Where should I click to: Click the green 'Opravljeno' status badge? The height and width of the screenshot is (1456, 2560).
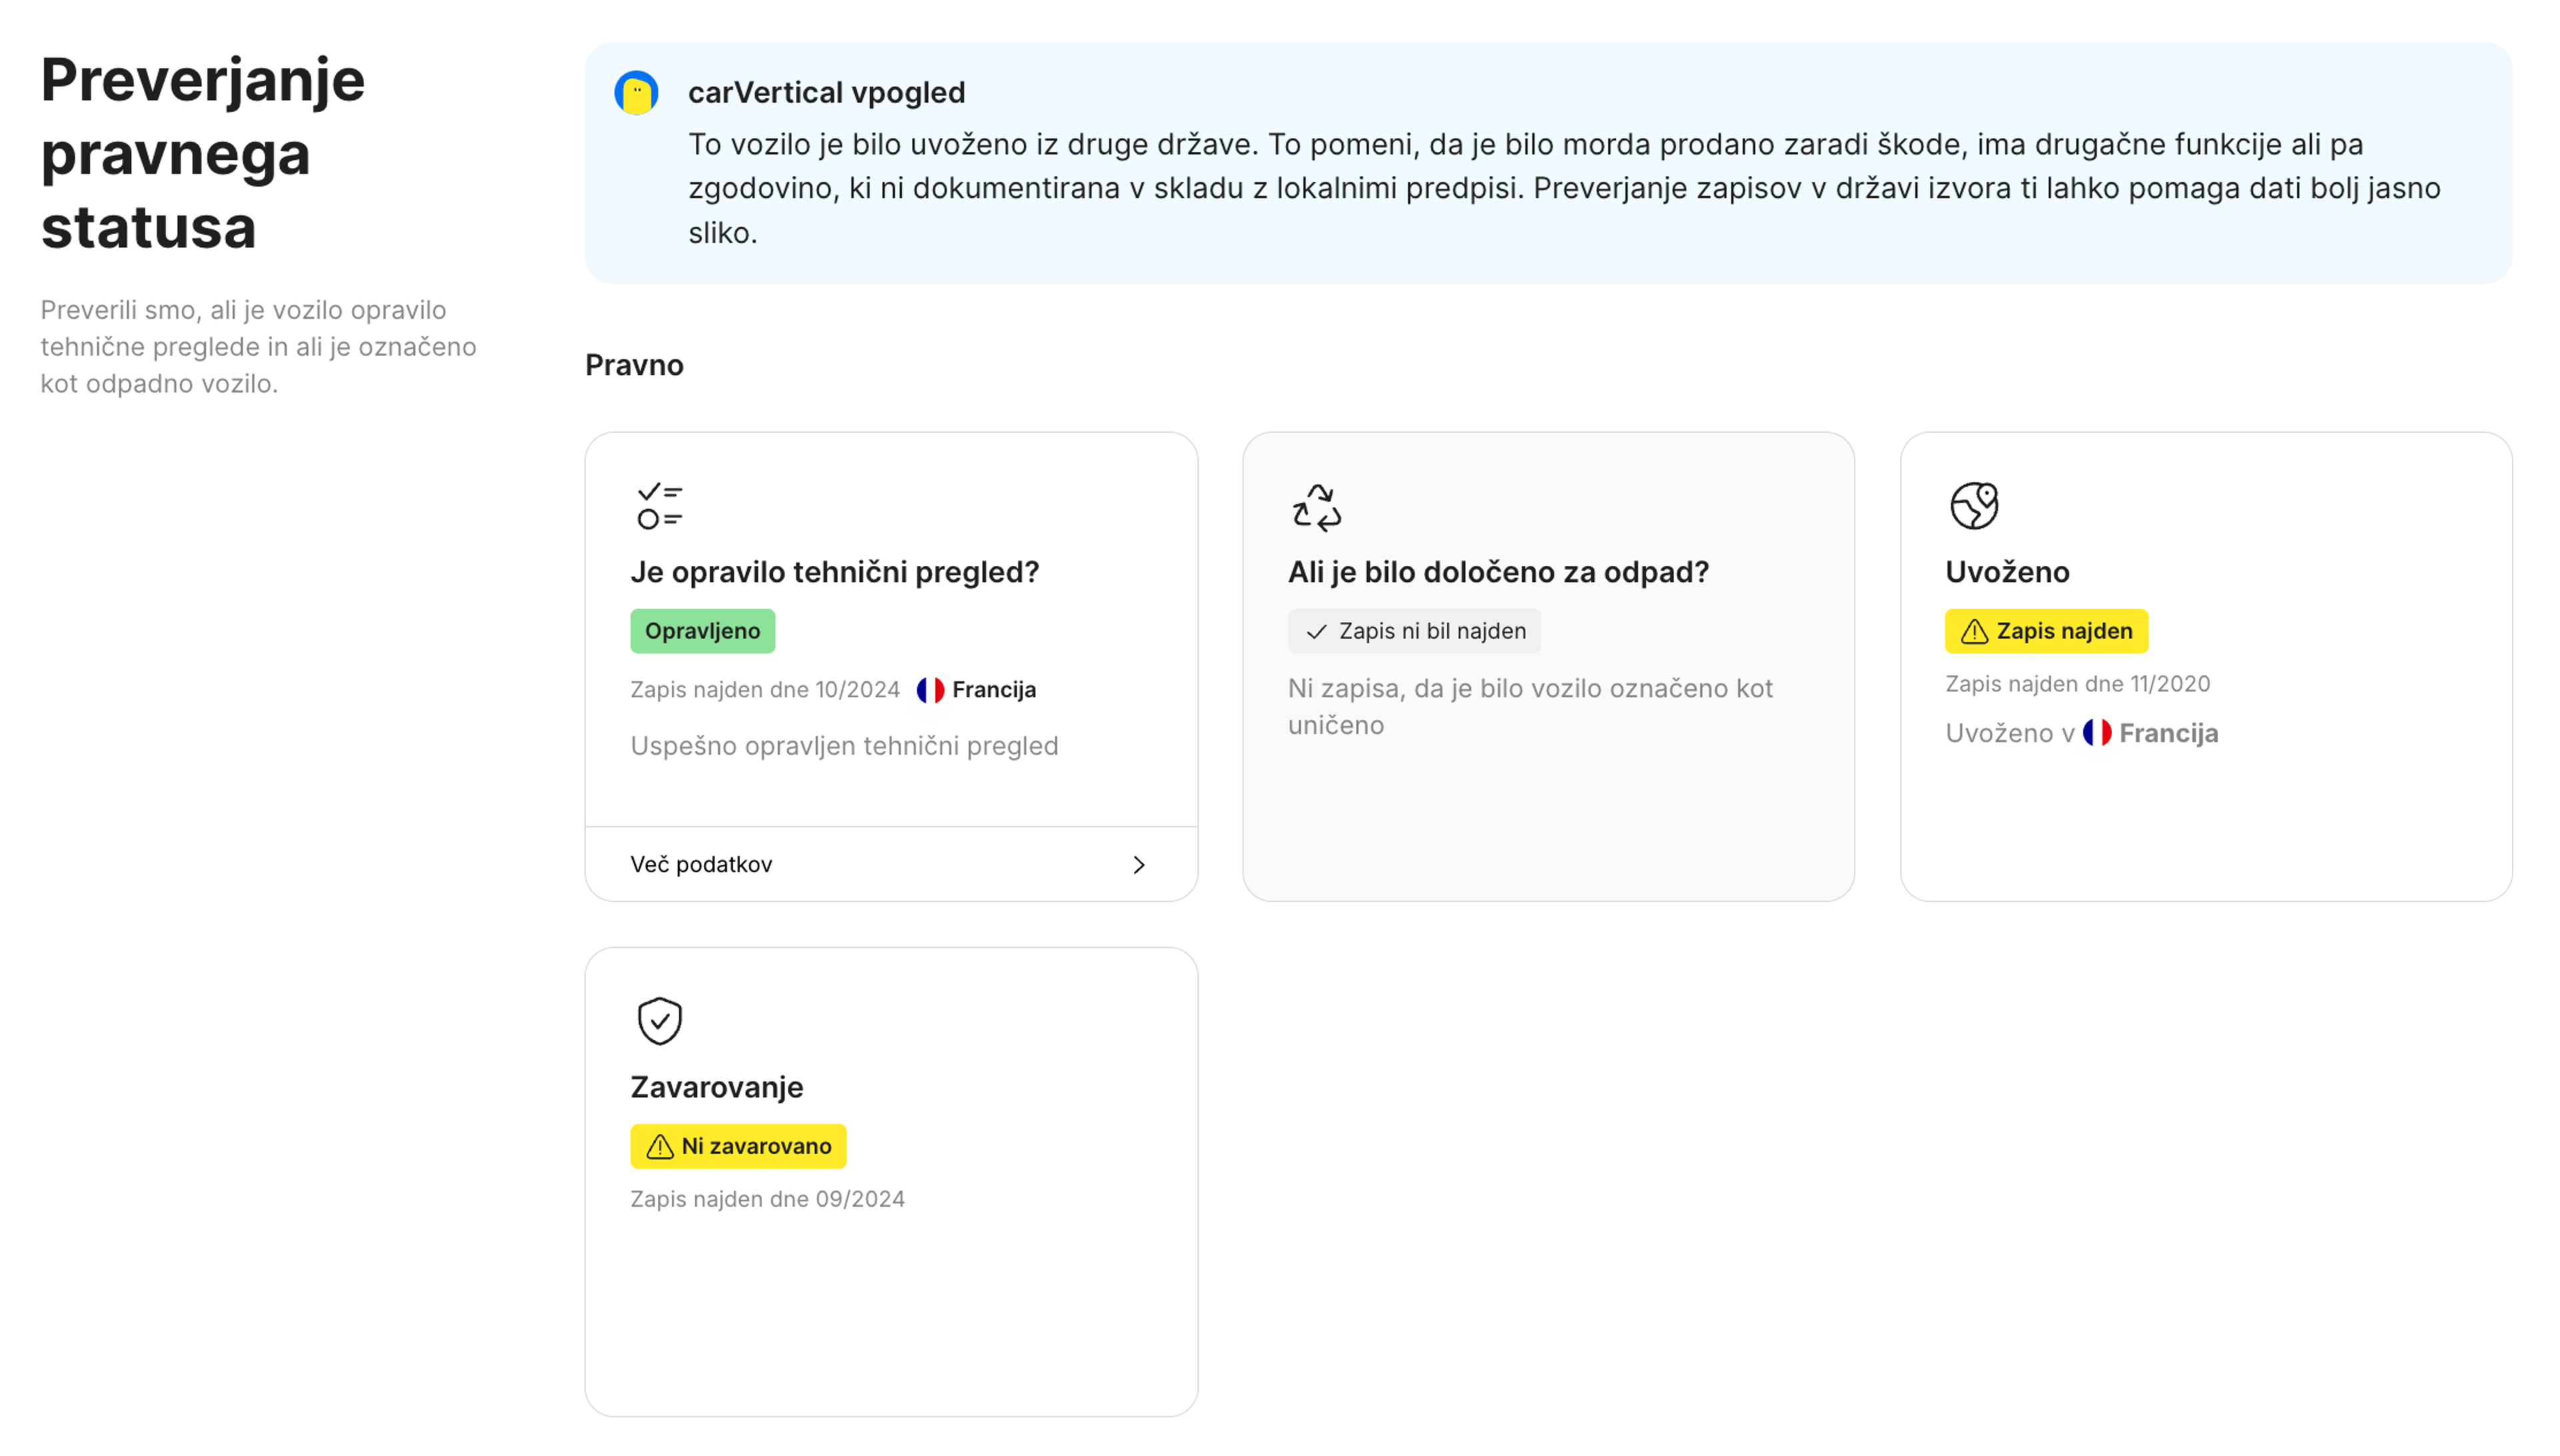(702, 631)
